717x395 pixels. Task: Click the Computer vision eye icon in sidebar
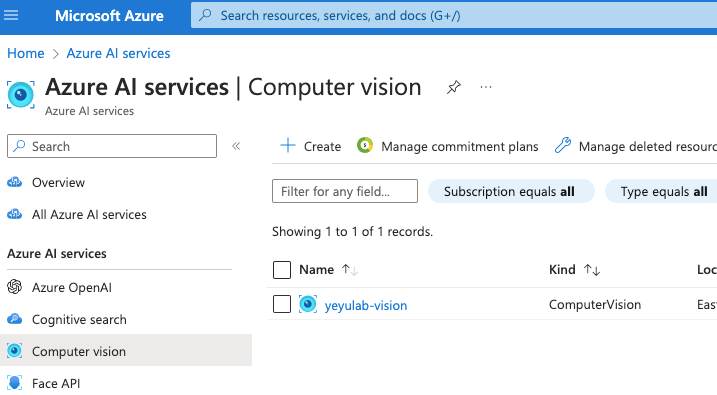click(15, 351)
